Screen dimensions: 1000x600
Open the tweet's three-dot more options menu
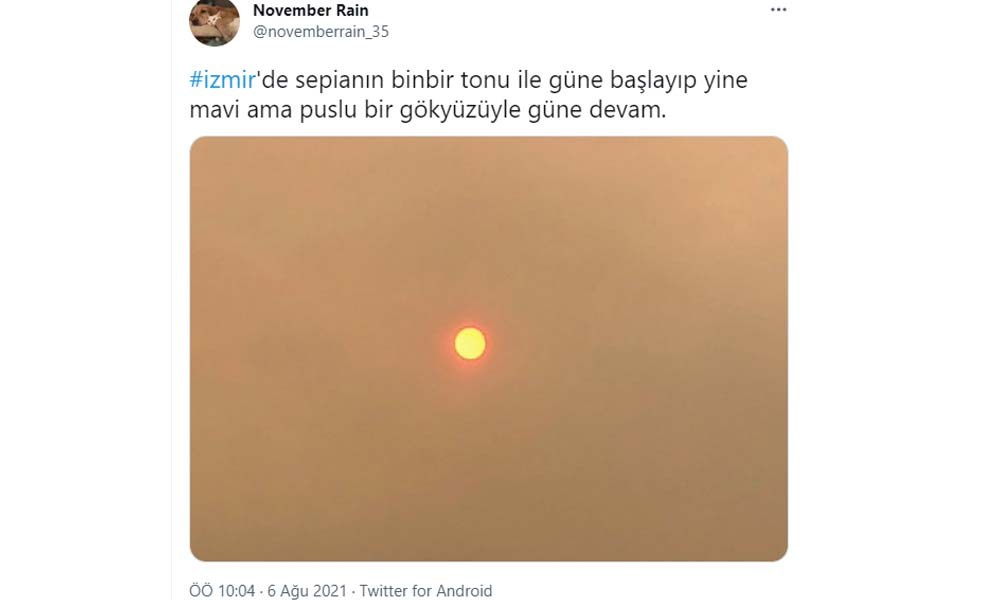[x=778, y=10]
